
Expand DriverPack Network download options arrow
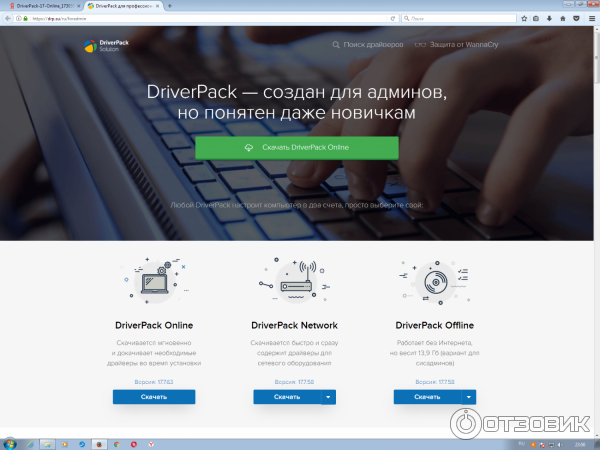[x=328, y=397]
